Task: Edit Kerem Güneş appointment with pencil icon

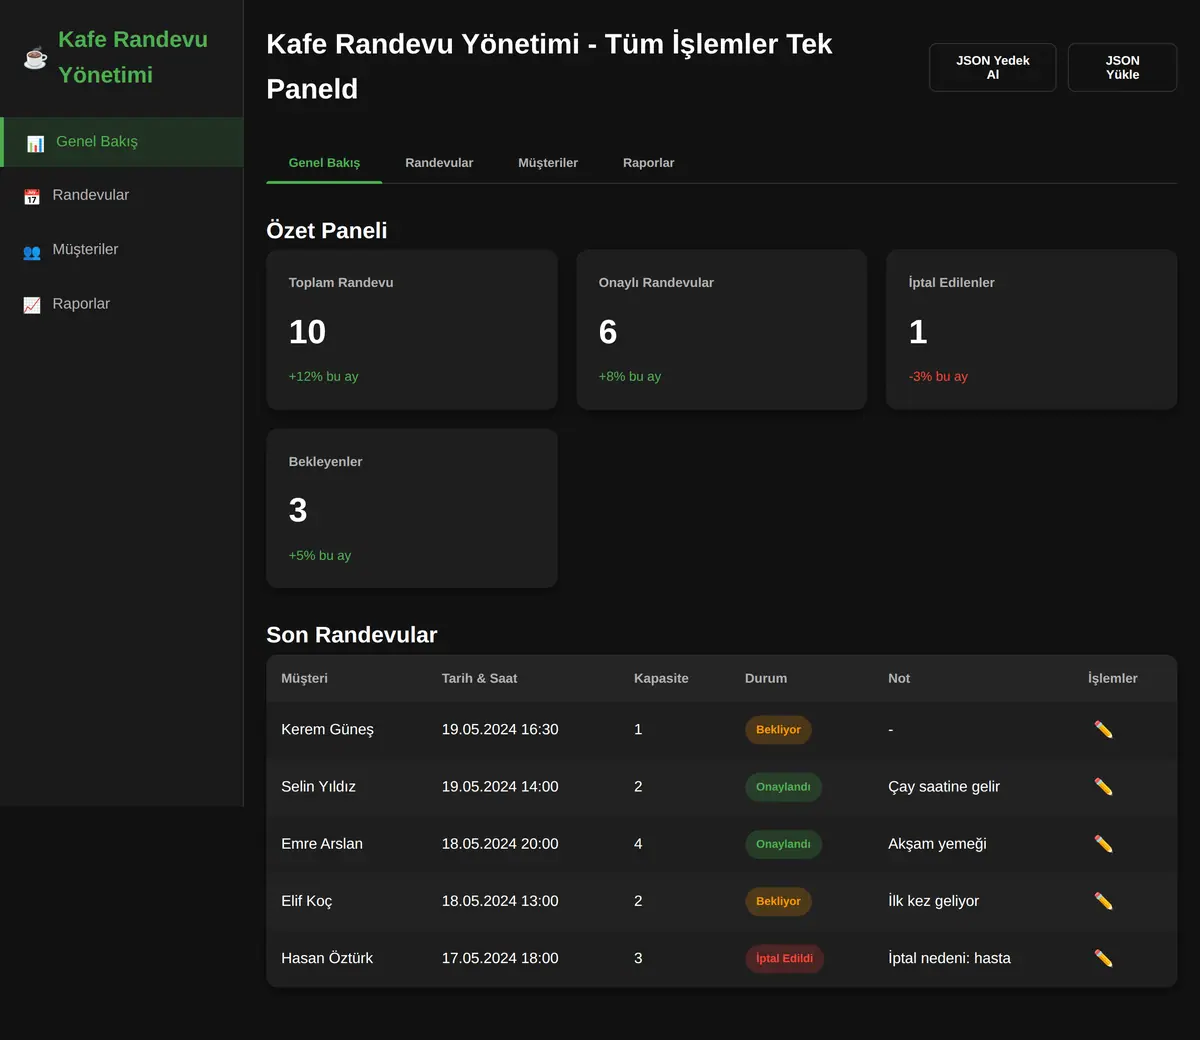Action: [1103, 730]
